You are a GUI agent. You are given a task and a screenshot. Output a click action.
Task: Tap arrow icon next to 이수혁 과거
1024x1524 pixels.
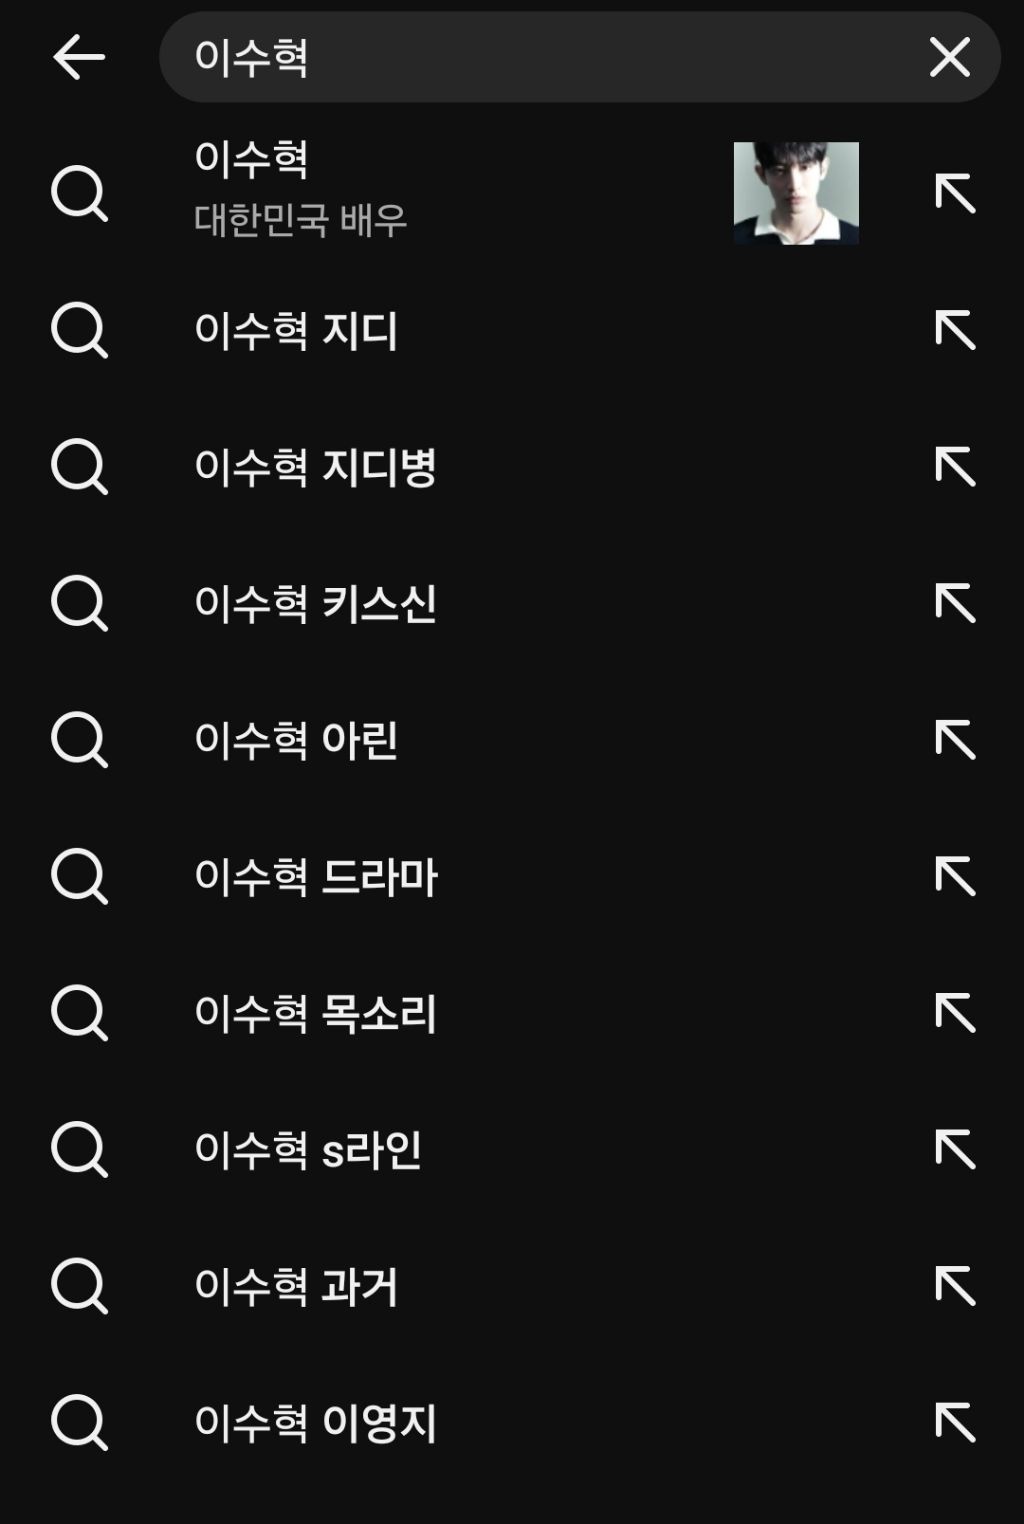(955, 1286)
